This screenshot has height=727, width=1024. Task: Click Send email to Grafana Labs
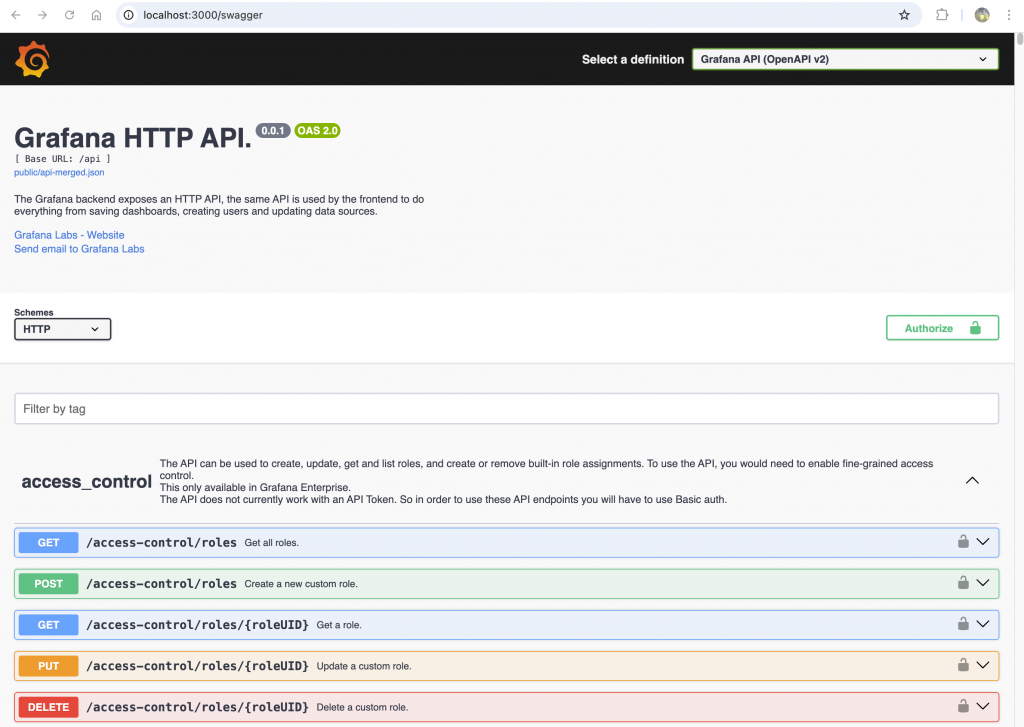(79, 249)
